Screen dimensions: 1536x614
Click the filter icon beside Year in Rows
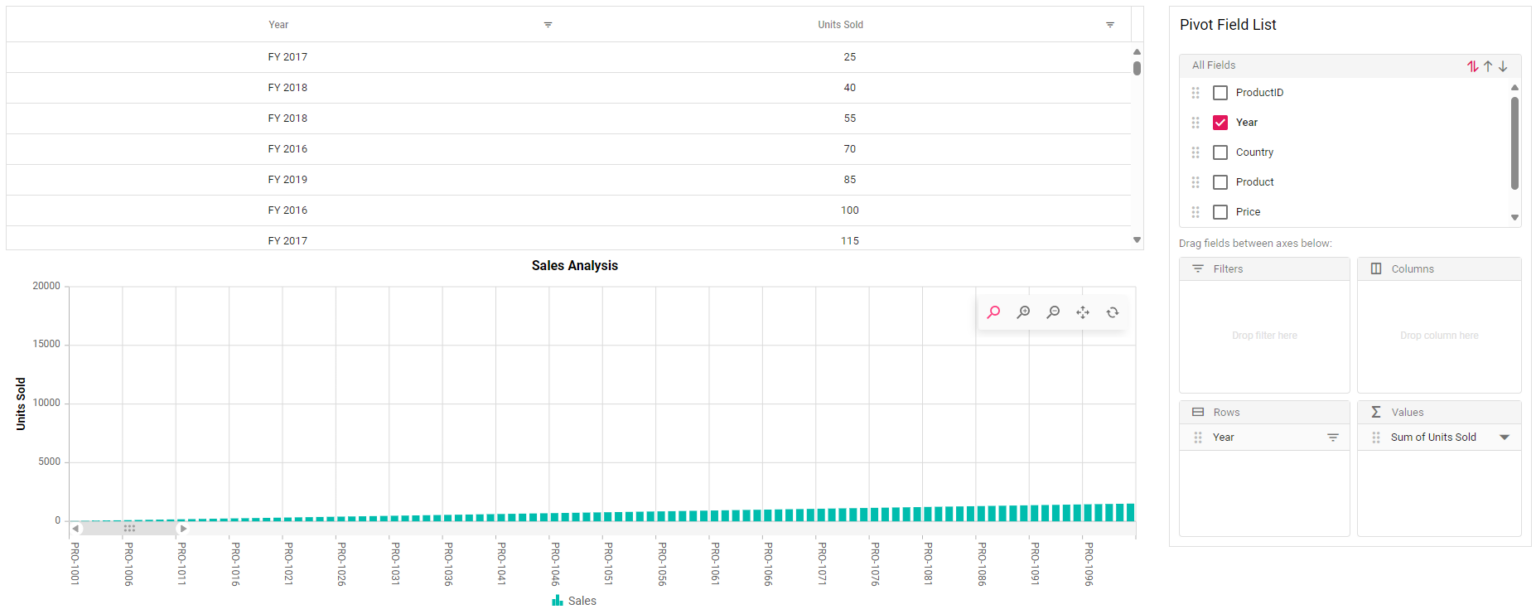click(x=1332, y=437)
